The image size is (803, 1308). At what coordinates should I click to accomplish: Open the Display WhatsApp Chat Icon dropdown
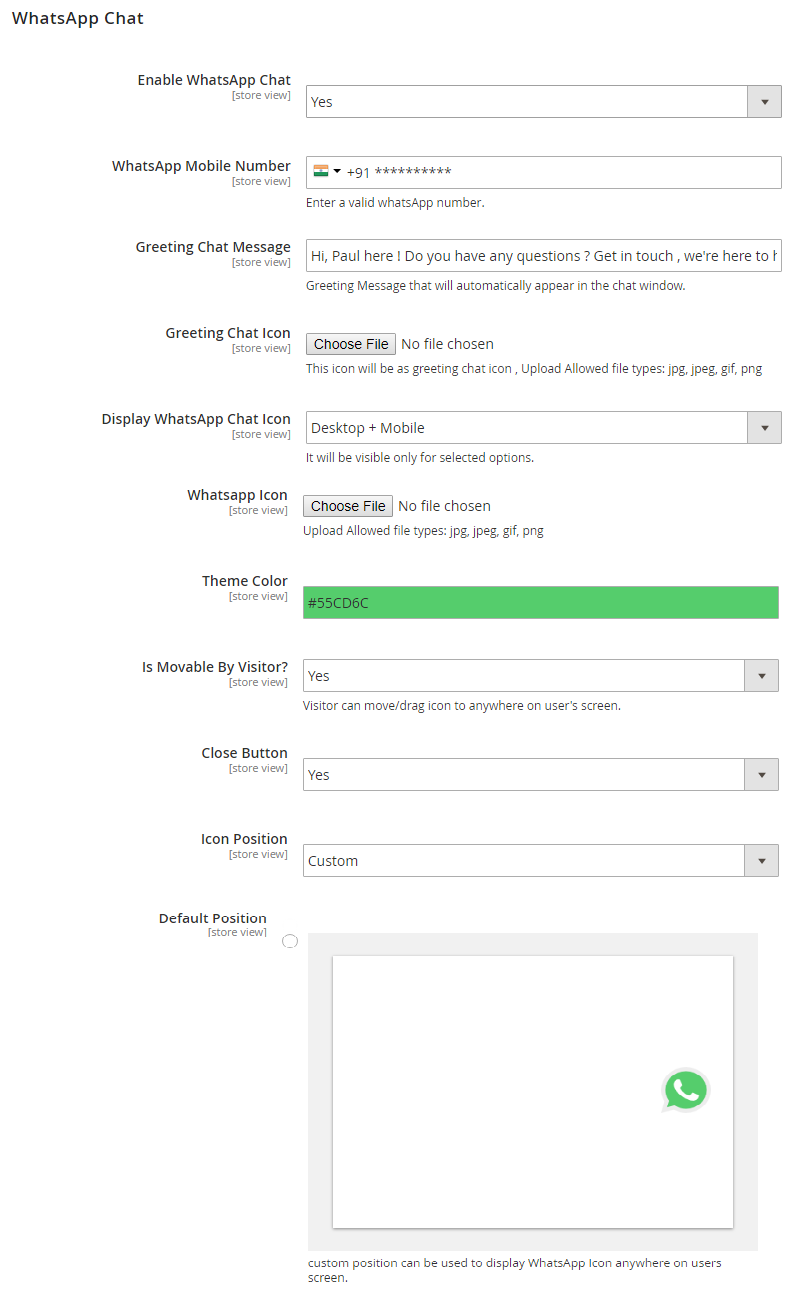(x=543, y=428)
